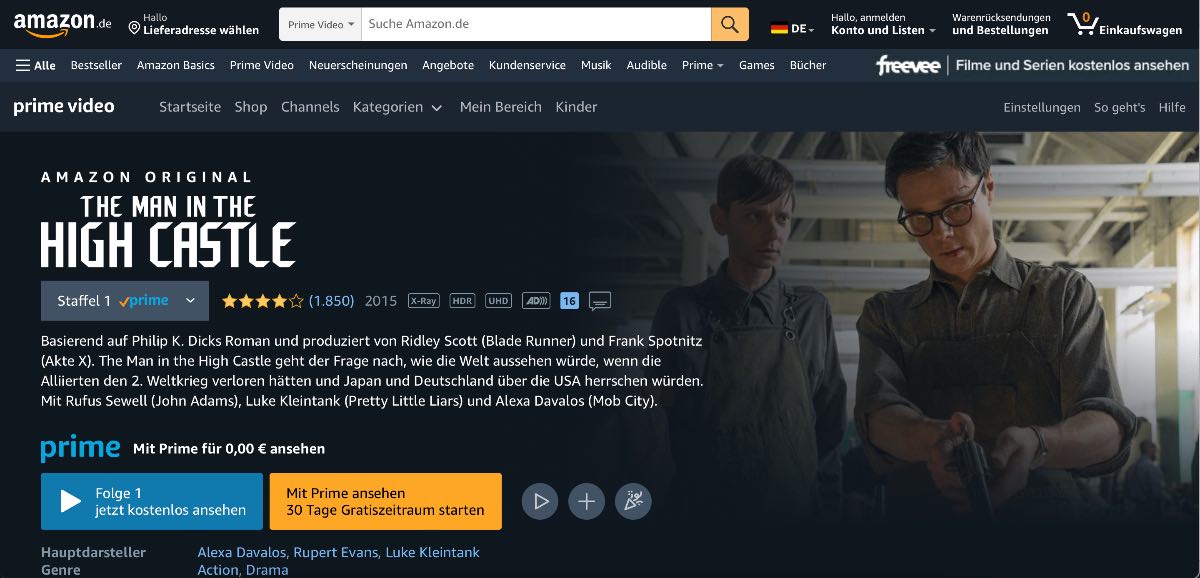This screenshot has width=1200, height=578.
Task: Open Hilfe link
Action: [1172, 107]
